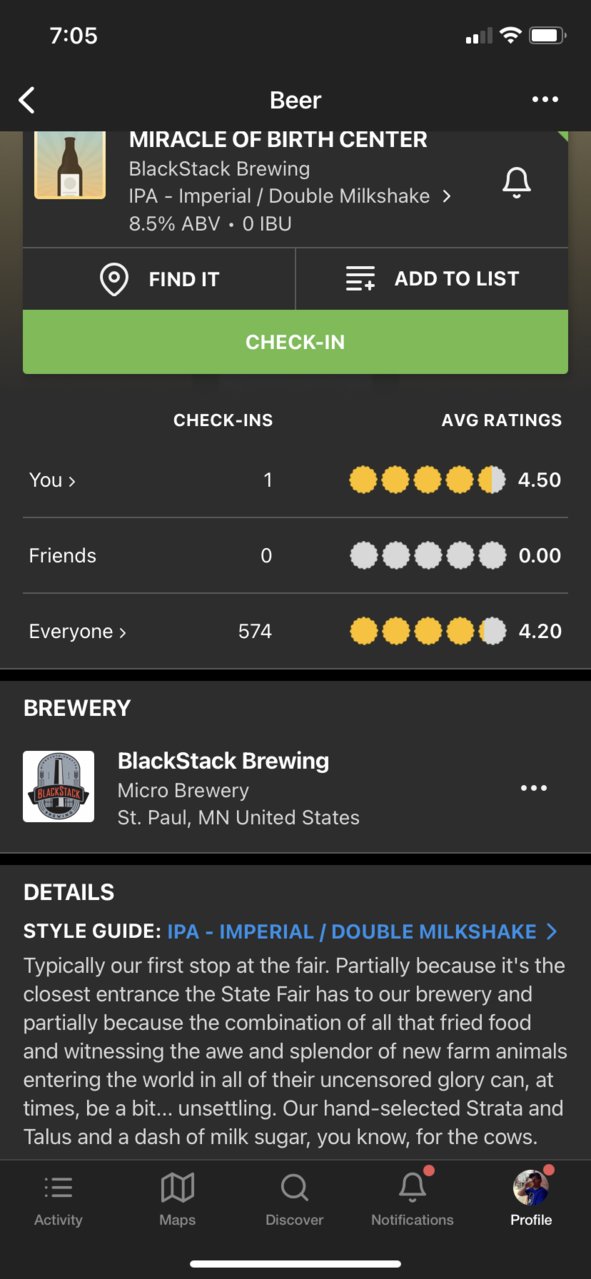The height and width of the screenshot is (1279, 591).
Task: Tap the beer bottle label thumbnail
Action: 70,165
